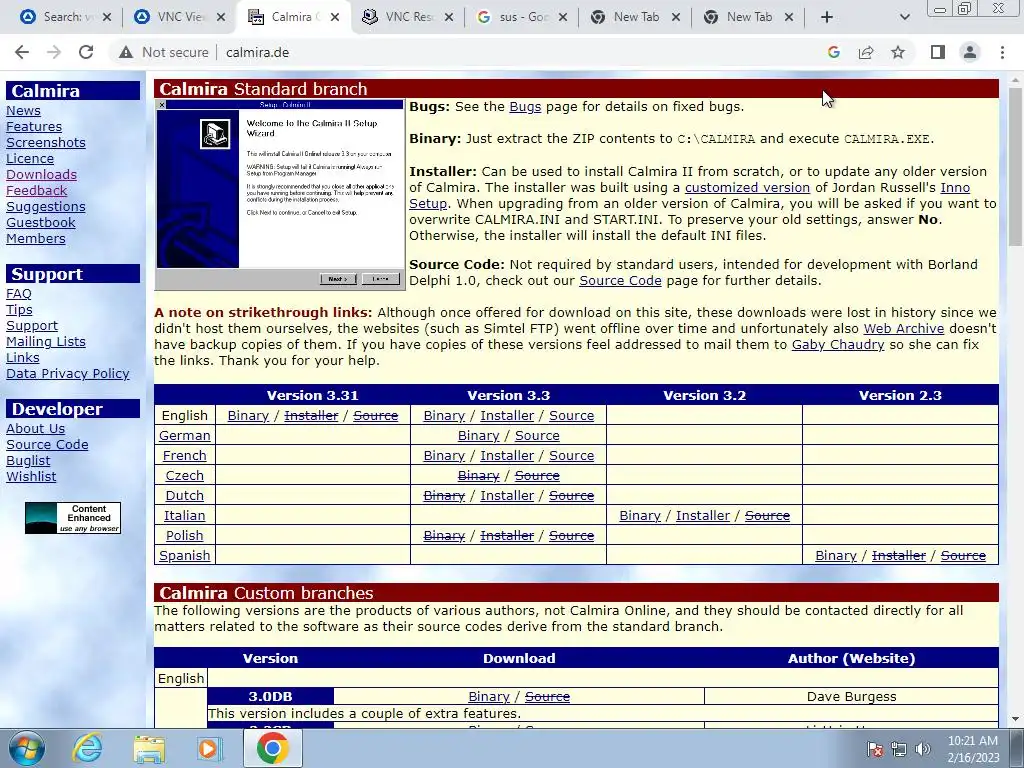Download English Version 3.31 Binary
1024x768 pixels.
tap(248, 415)
